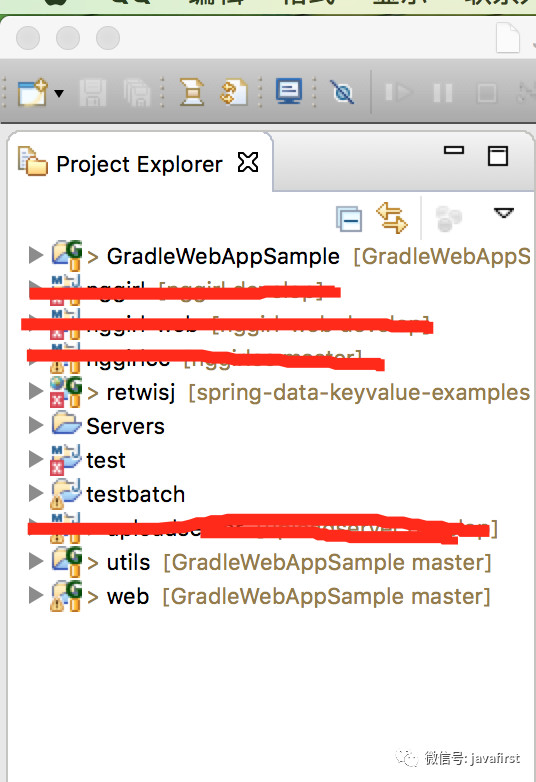Click the Save toolbar icon
This screenshot has height=782, width=536.
[x=93, y=92]
